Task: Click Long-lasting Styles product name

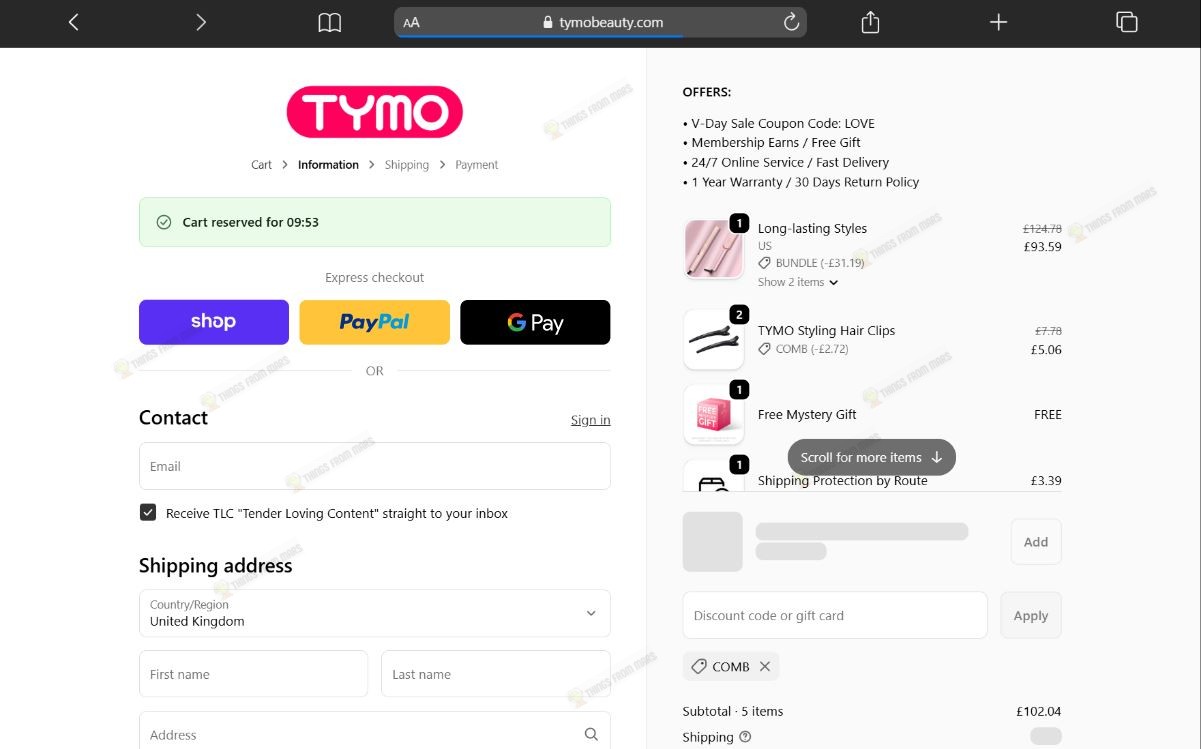Action: pos(812,228)
